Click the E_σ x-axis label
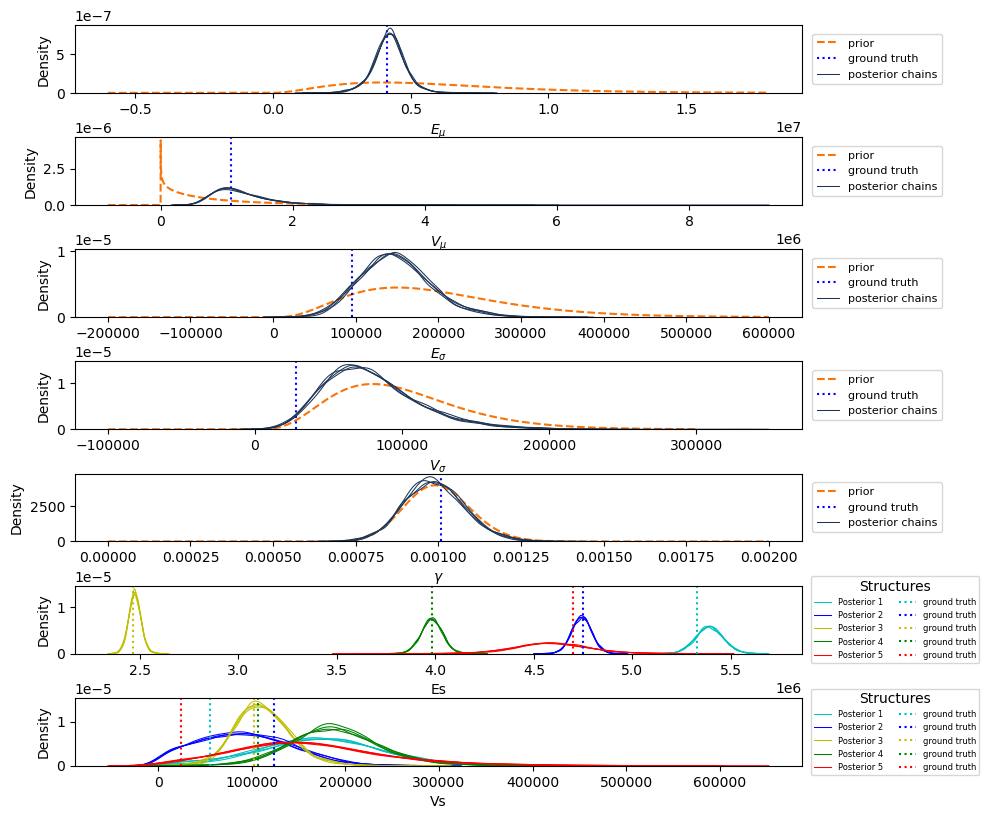Viewport: 989px width, 819px height. (x=438, y=355)
